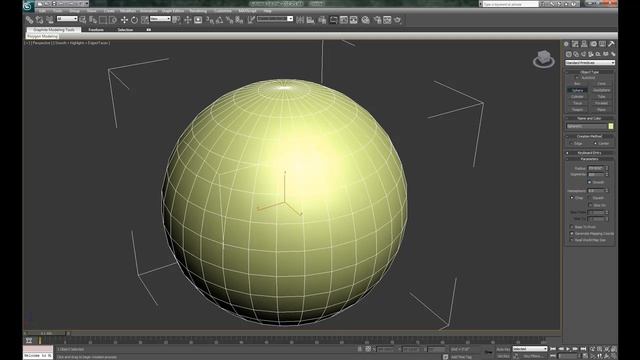Open the Select by Name dialog icon
The width and height of the screenshot is (640, 360).
pyautogui.click(x=93, y=20)
